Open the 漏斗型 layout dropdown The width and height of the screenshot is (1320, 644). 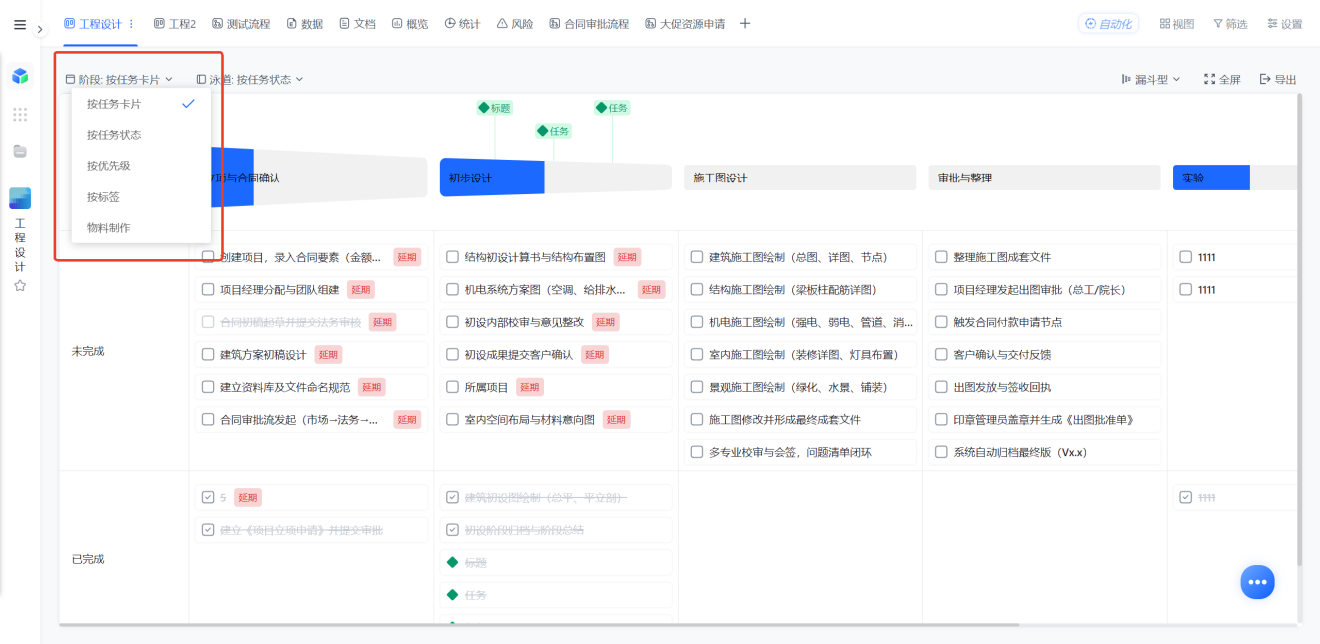pyautogui.click(x=1151, y=79)
